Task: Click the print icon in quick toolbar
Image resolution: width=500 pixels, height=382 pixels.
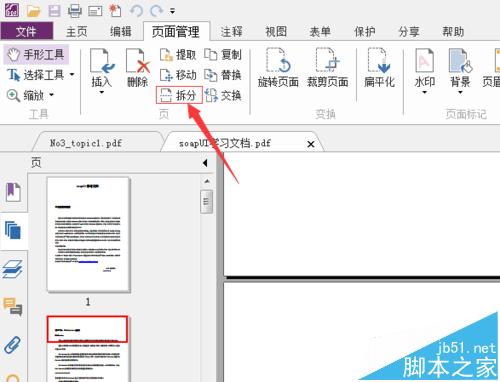Action: coord(75,11)
